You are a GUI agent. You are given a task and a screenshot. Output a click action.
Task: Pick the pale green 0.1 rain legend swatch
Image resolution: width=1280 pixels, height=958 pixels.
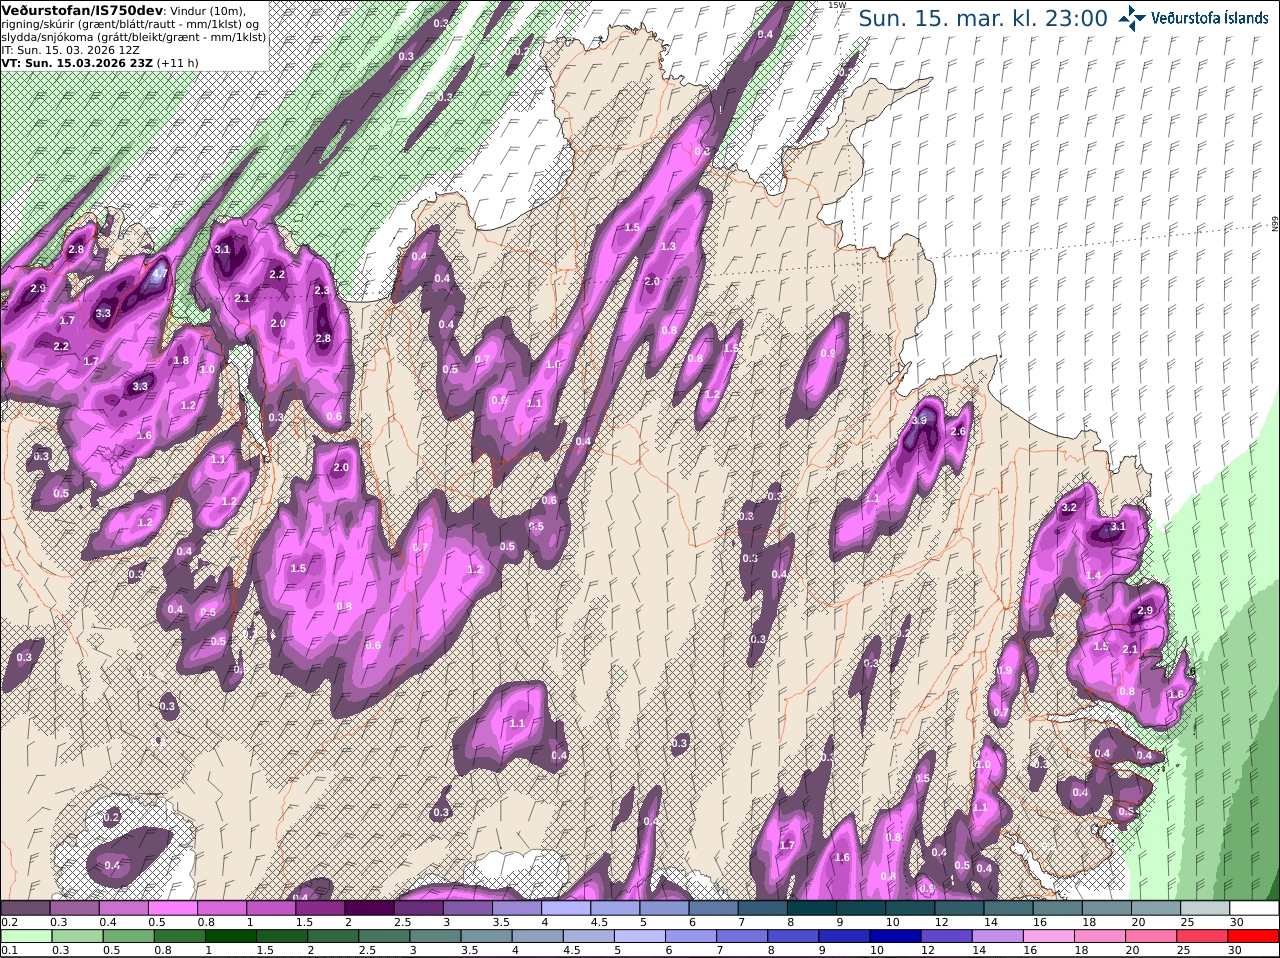point(25,937)
